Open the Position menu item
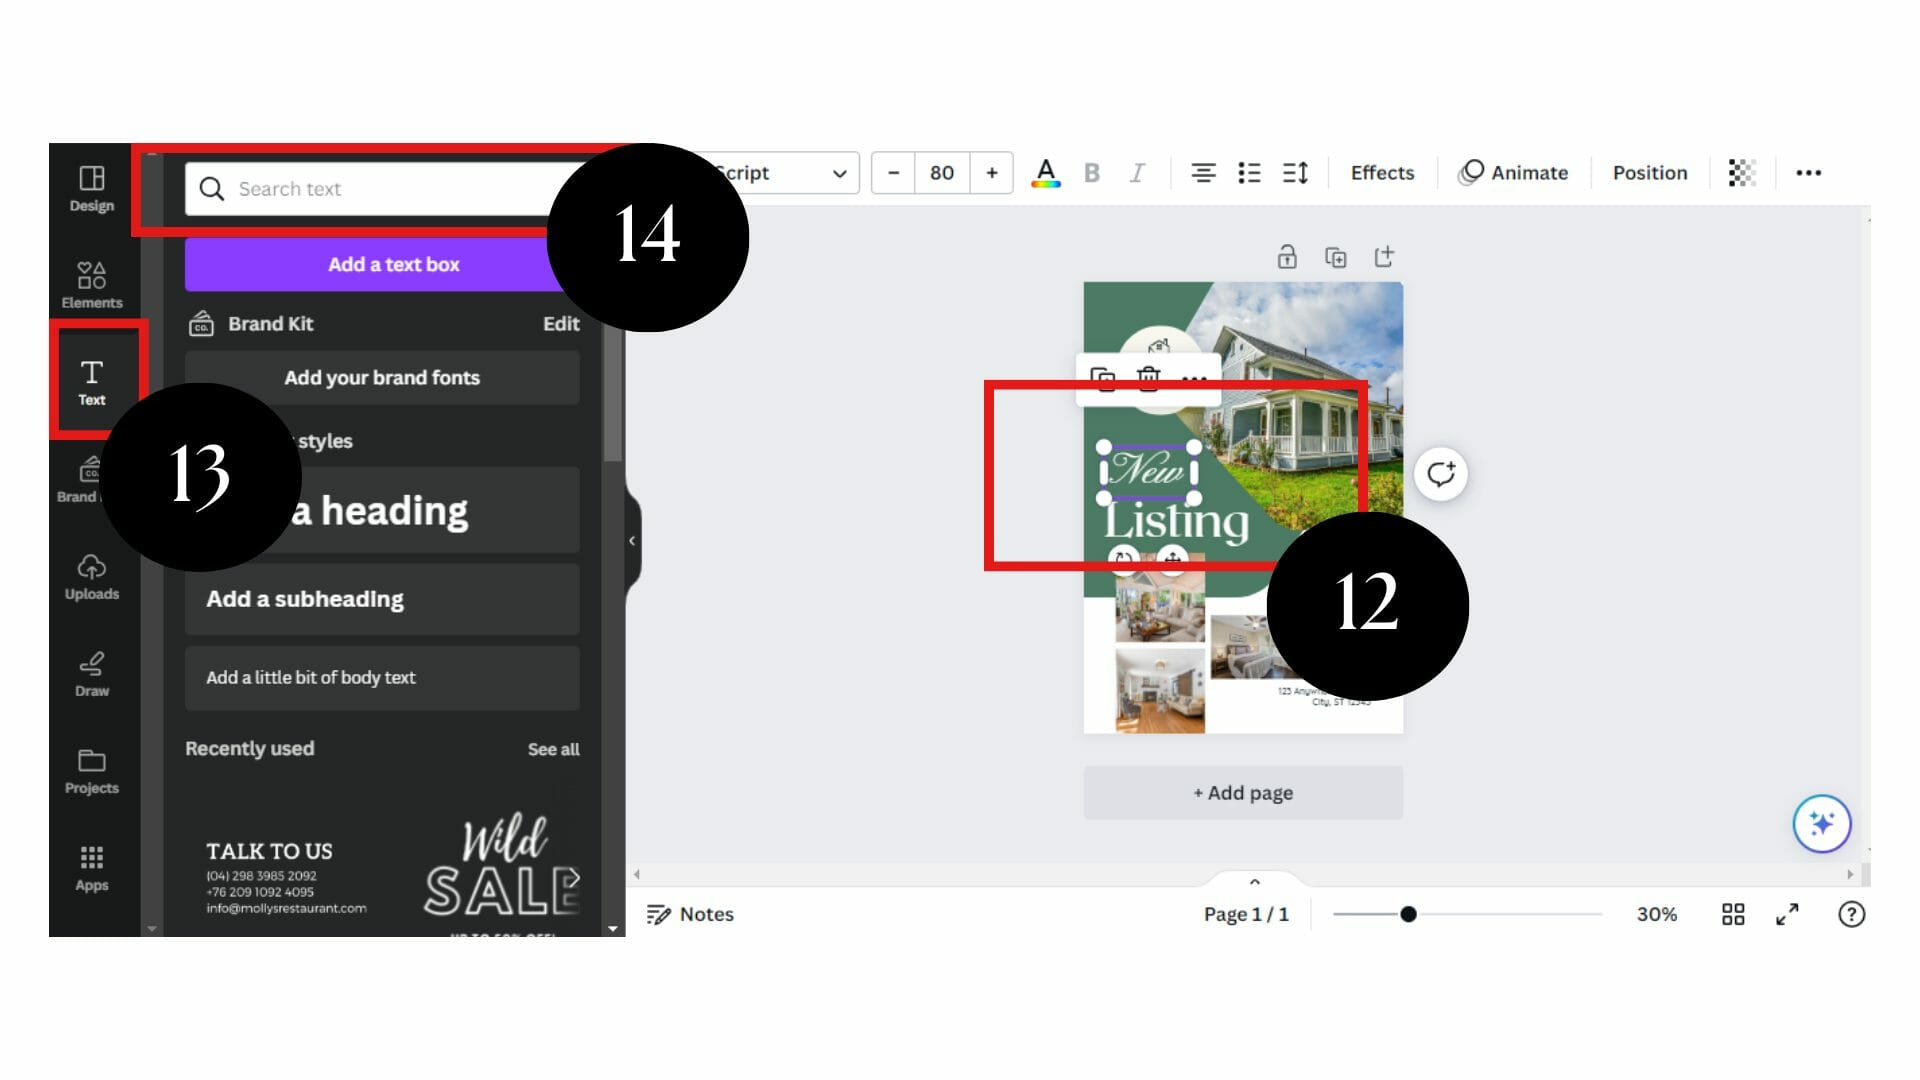The height and width of the screenshot is (1080, 1920). click(x=1649, y=173)
